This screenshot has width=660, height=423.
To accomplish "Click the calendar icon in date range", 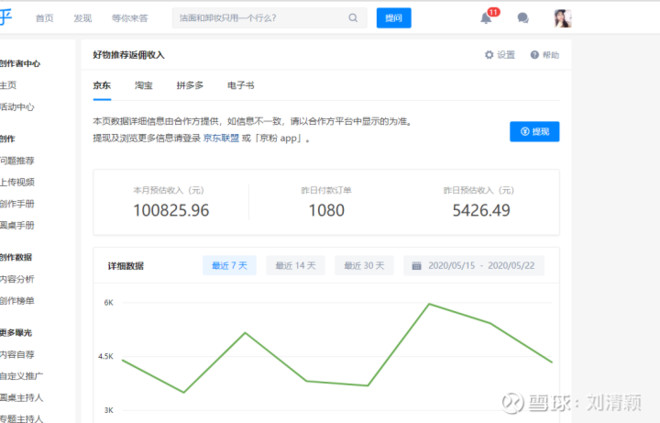I will click(416, 265).
